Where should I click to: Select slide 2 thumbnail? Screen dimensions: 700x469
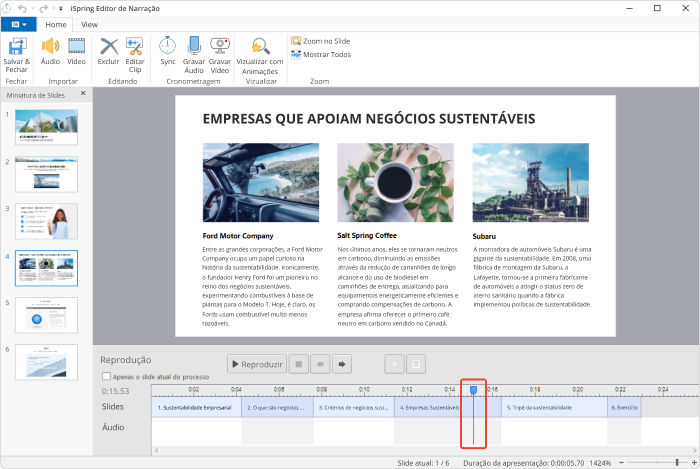pos(46,174)
